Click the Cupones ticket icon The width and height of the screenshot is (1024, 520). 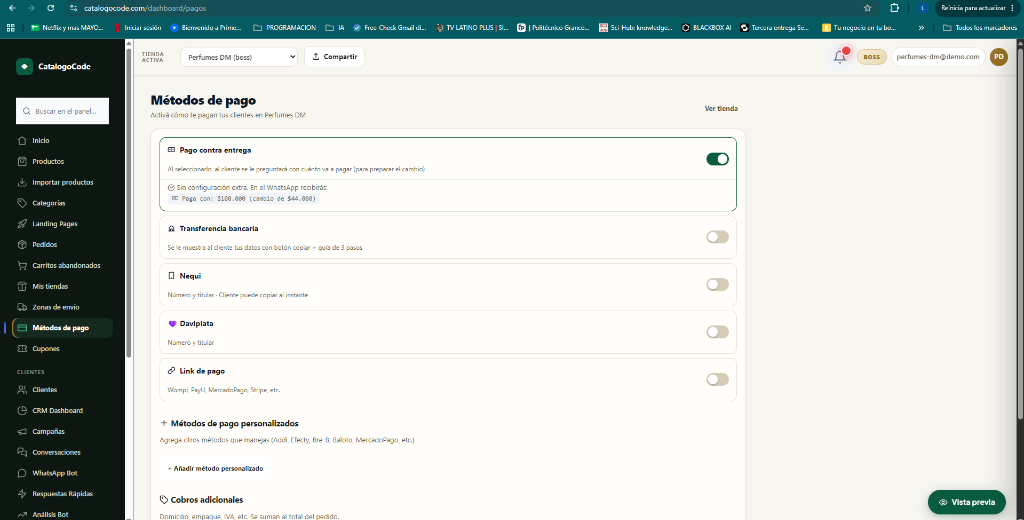pos(22,349)
